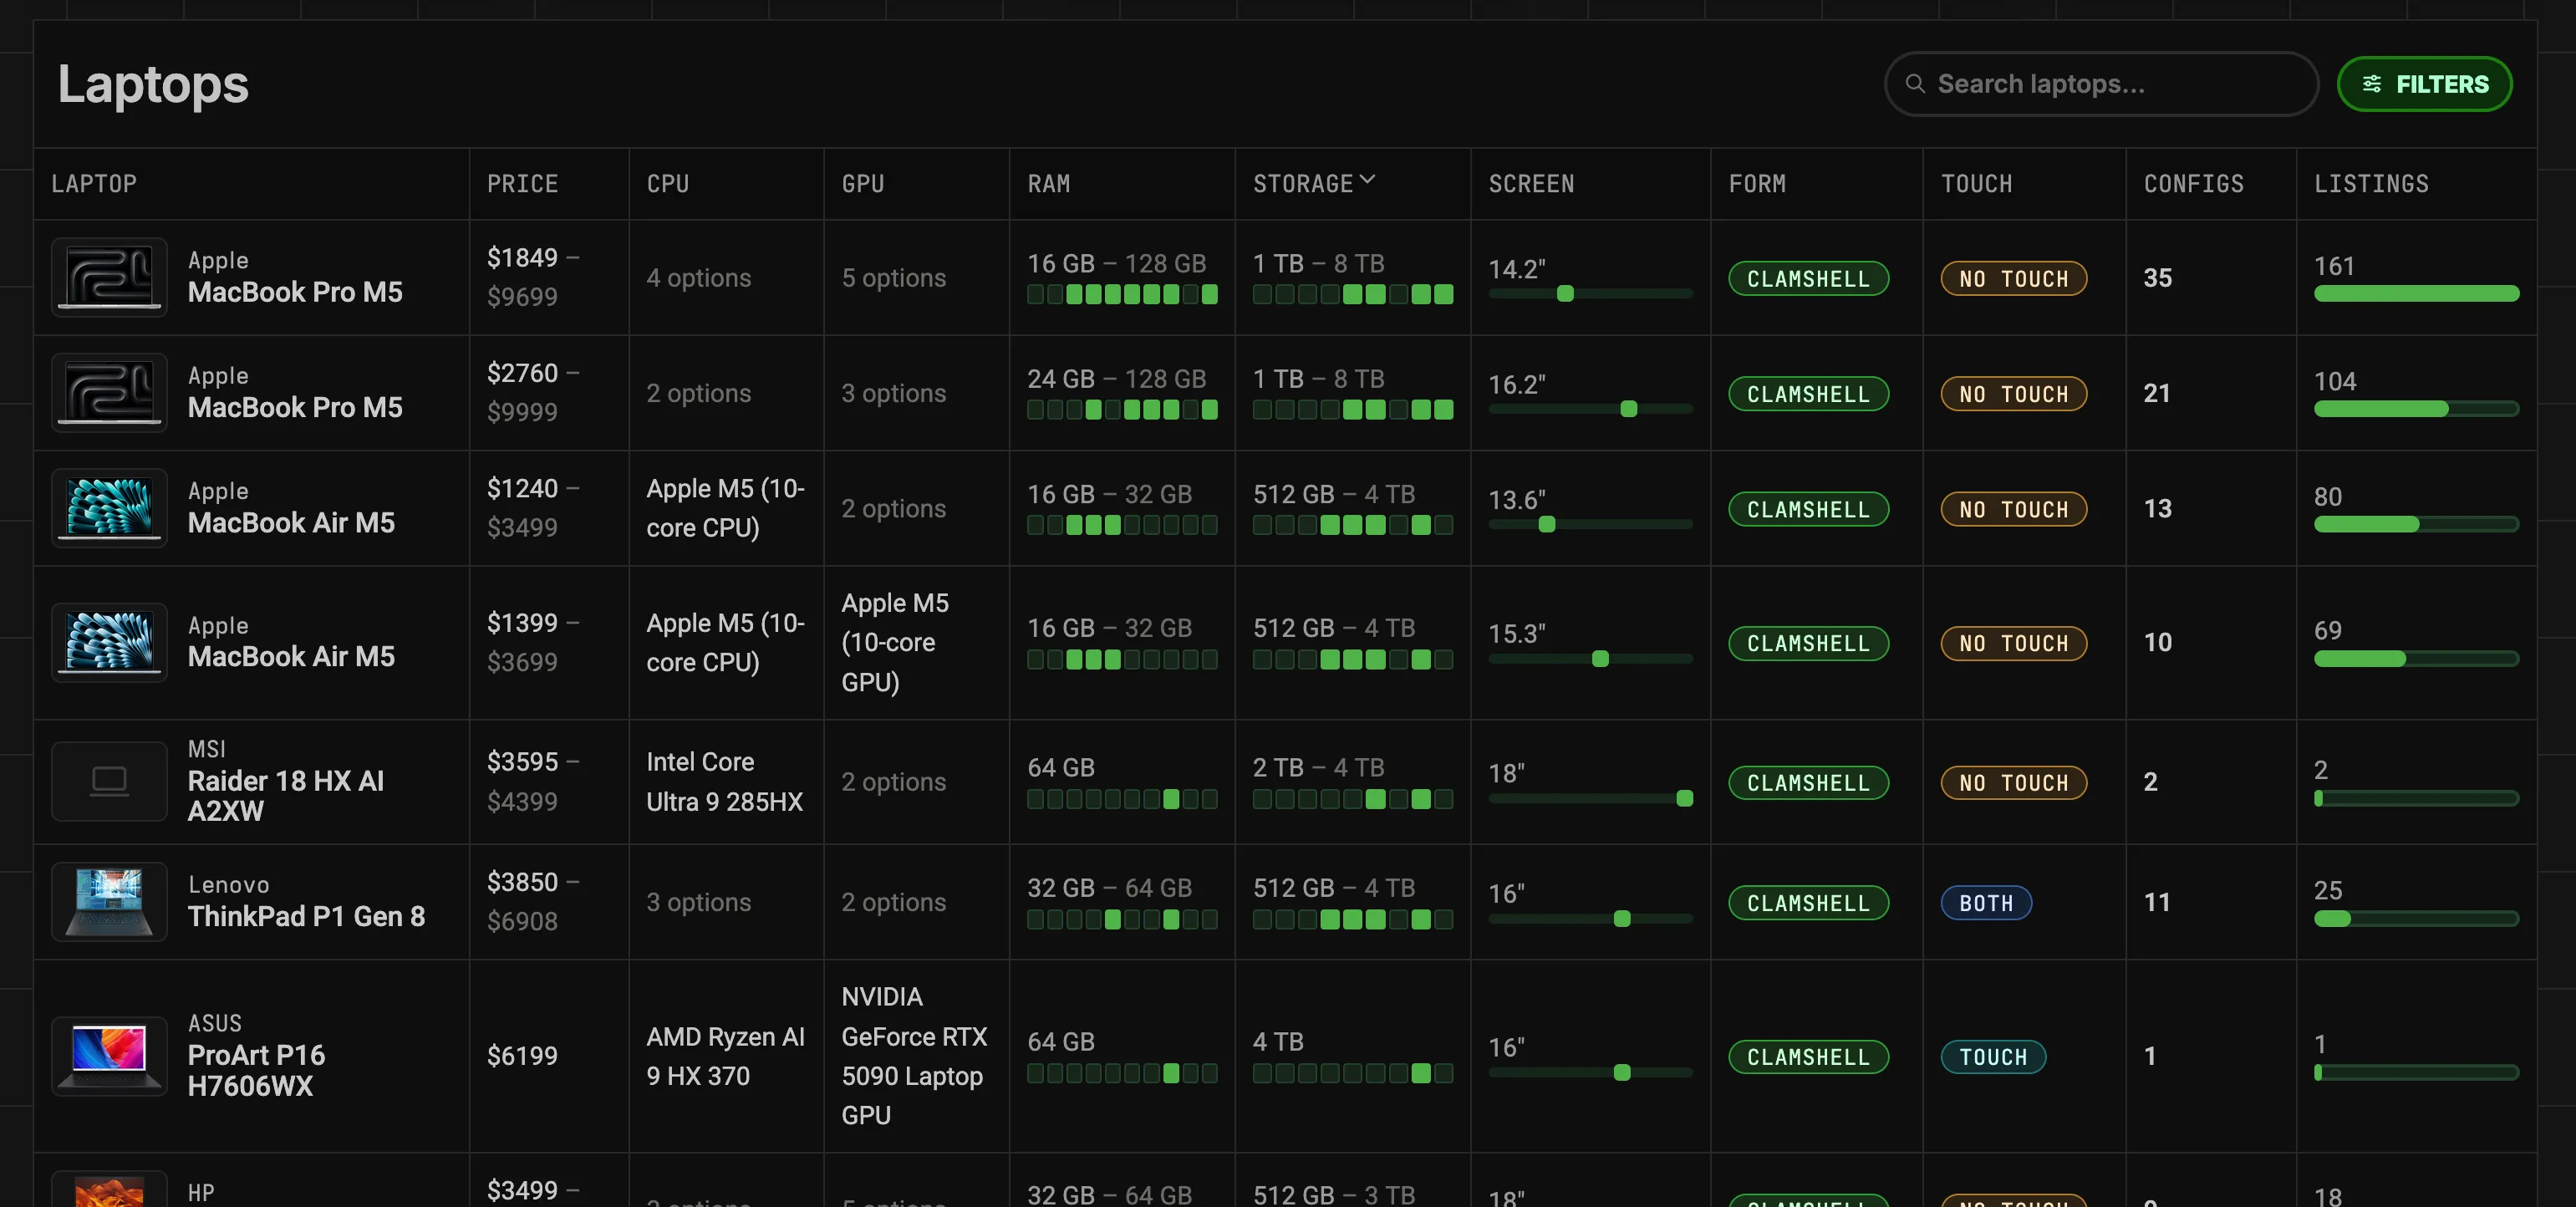Image resolution: width=2576 pixels, height=1207 pixels.
Task: Click the MSI Raider 18" screen slider
Action: point(1590,798)
